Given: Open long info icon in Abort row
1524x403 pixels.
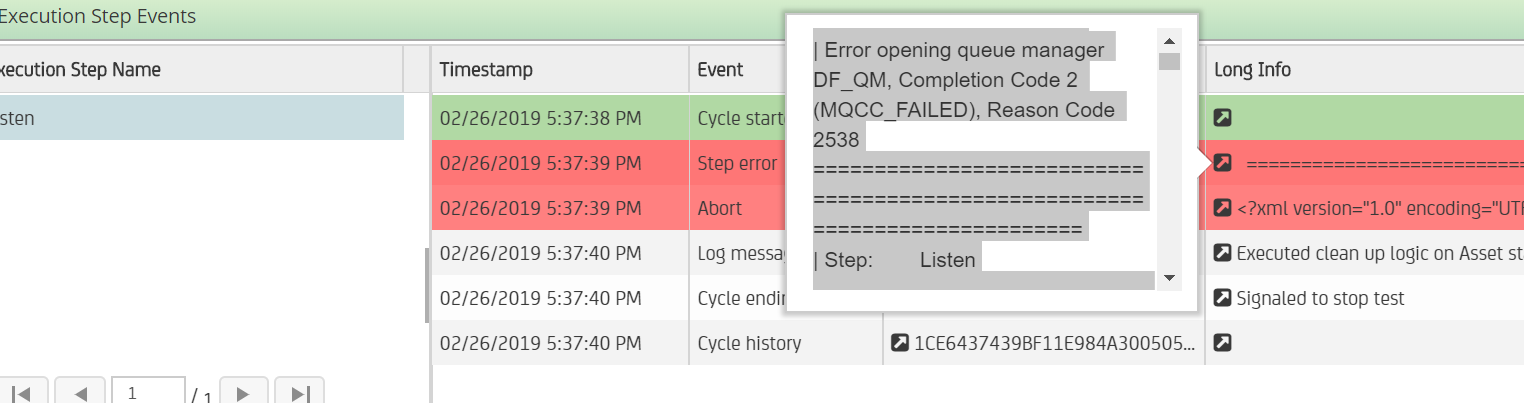Looking at the screenshot, I should (1222, 208).
